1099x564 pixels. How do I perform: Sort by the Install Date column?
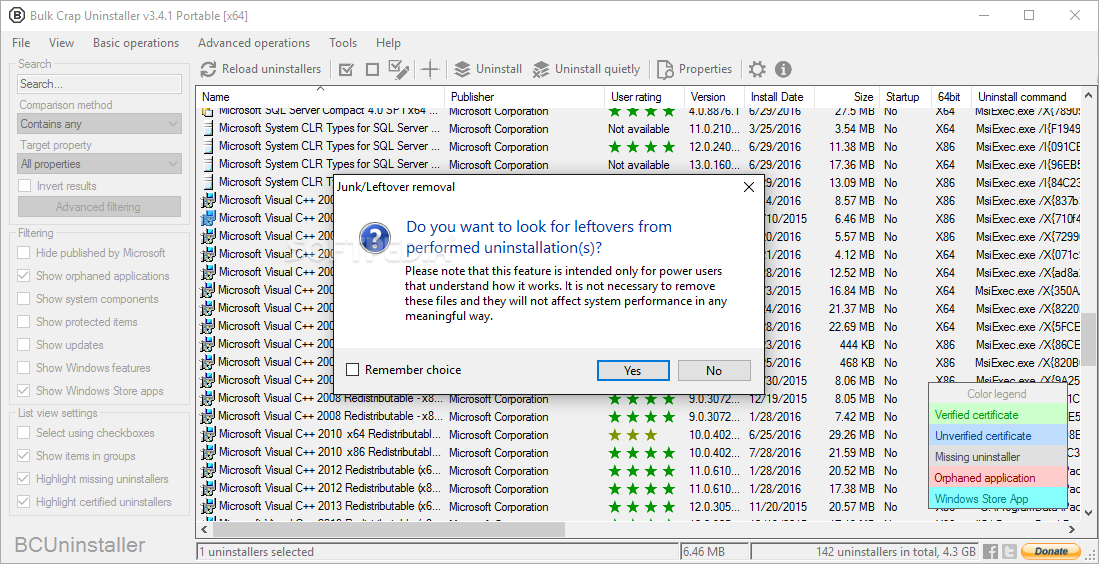(x=779, y=97)
